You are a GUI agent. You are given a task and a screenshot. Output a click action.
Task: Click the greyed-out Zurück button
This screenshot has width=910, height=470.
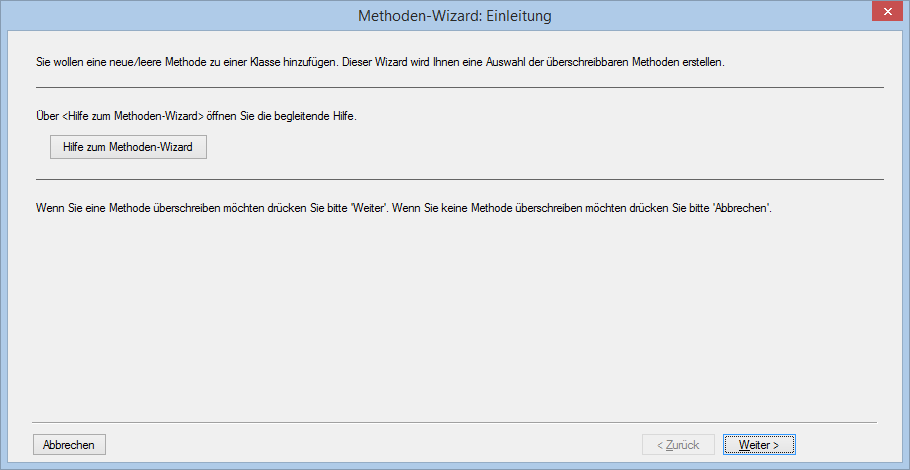(677, 445)
